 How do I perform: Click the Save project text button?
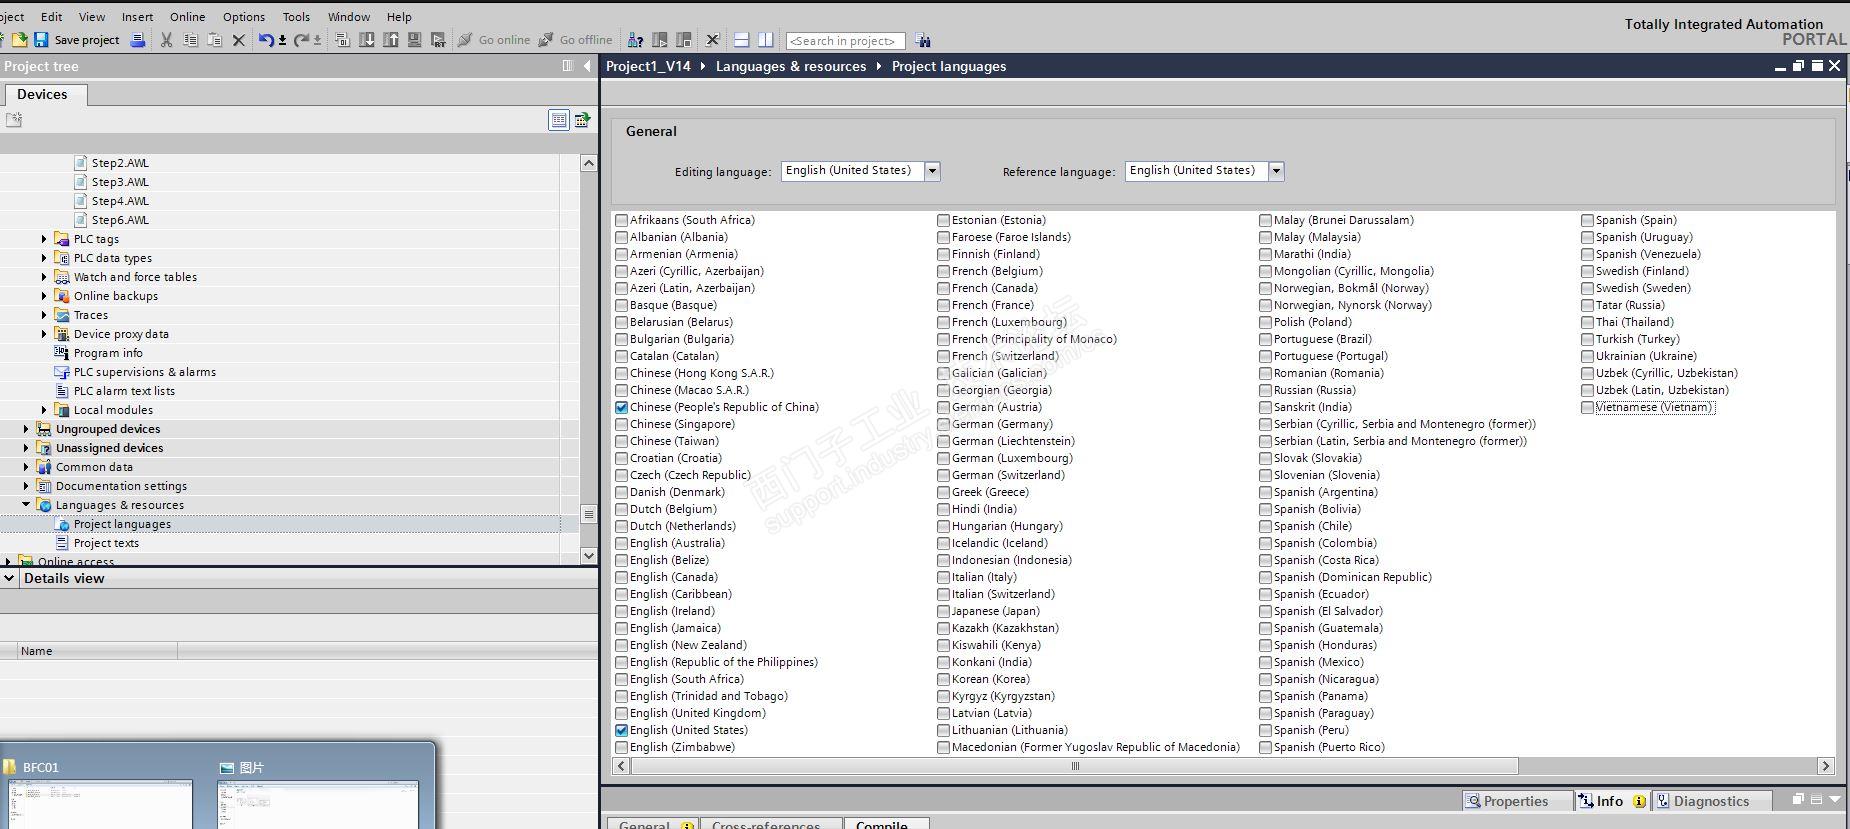(x=87, y=40)
